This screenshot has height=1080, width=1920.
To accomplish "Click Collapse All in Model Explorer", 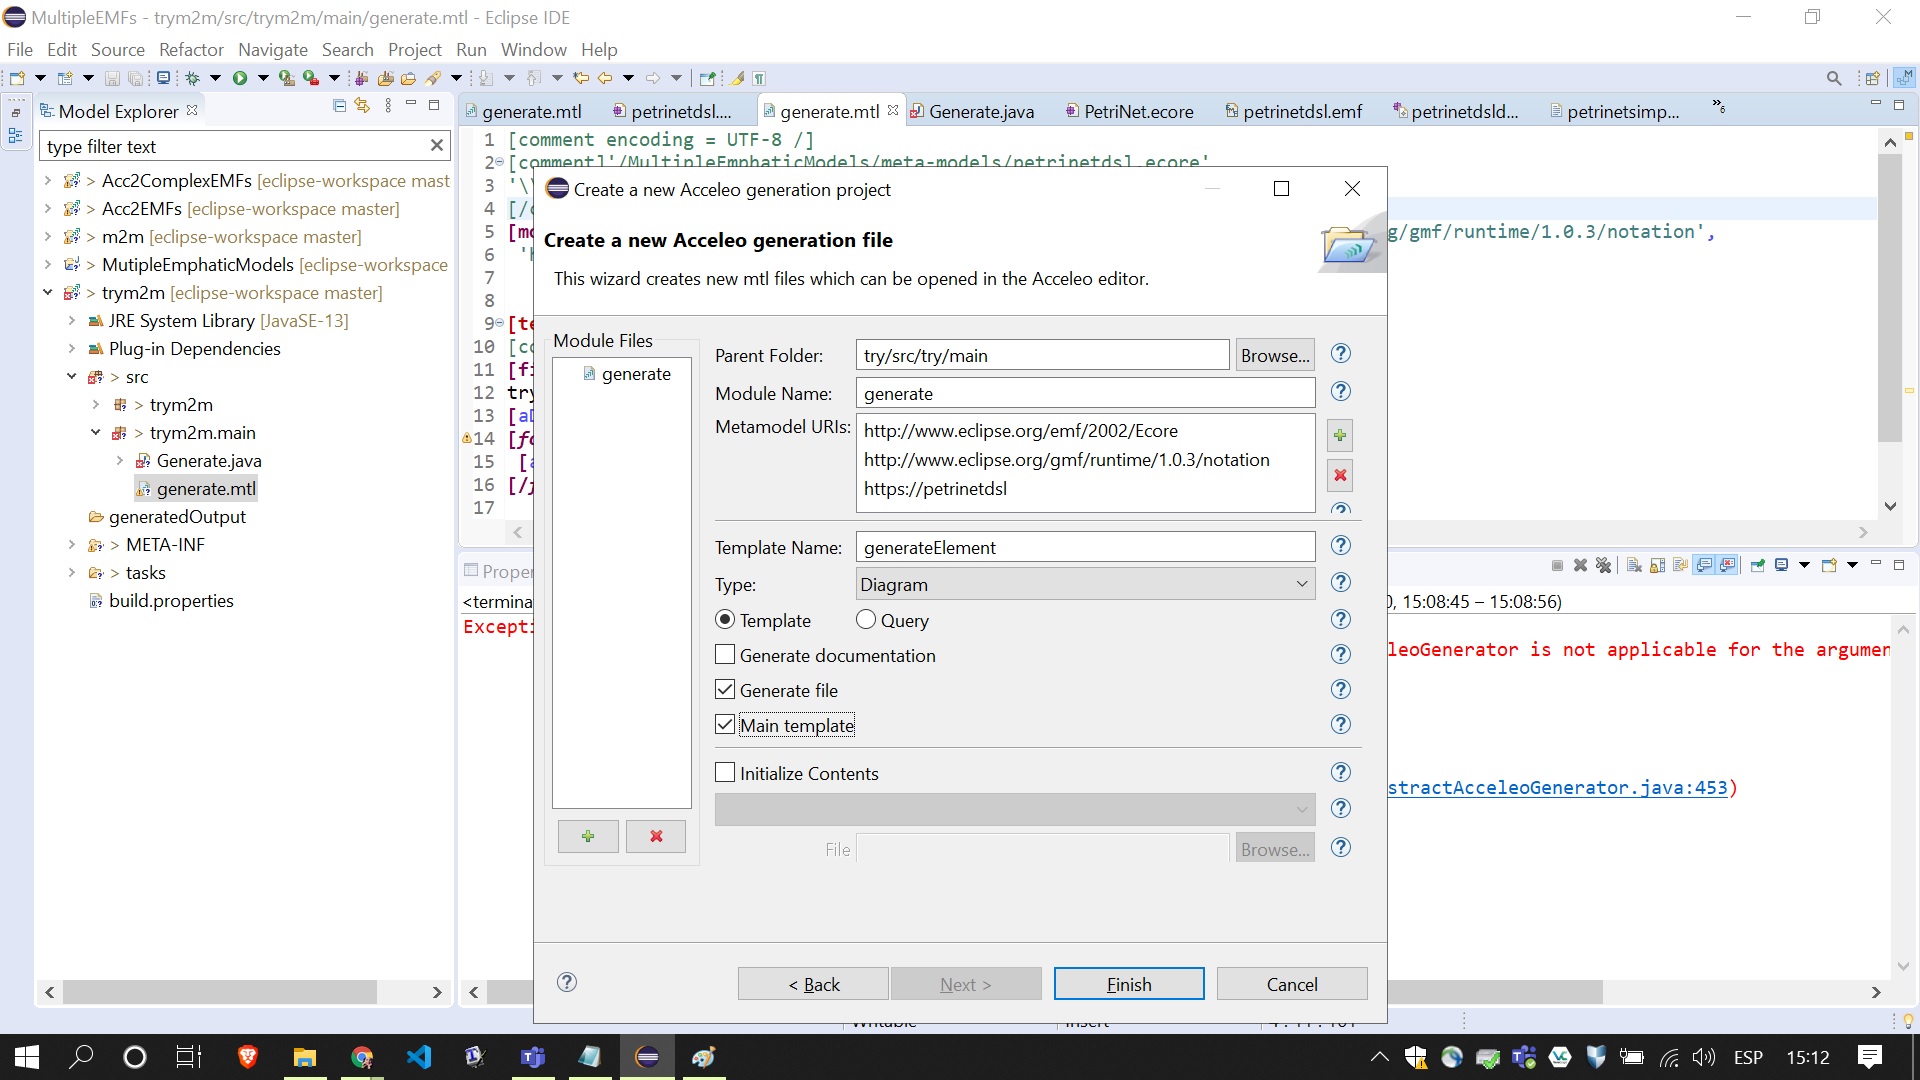I will click(x=340, y=106).
